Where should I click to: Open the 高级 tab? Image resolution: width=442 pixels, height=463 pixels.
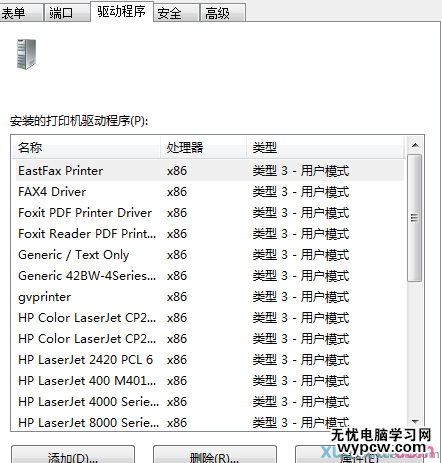223,13
